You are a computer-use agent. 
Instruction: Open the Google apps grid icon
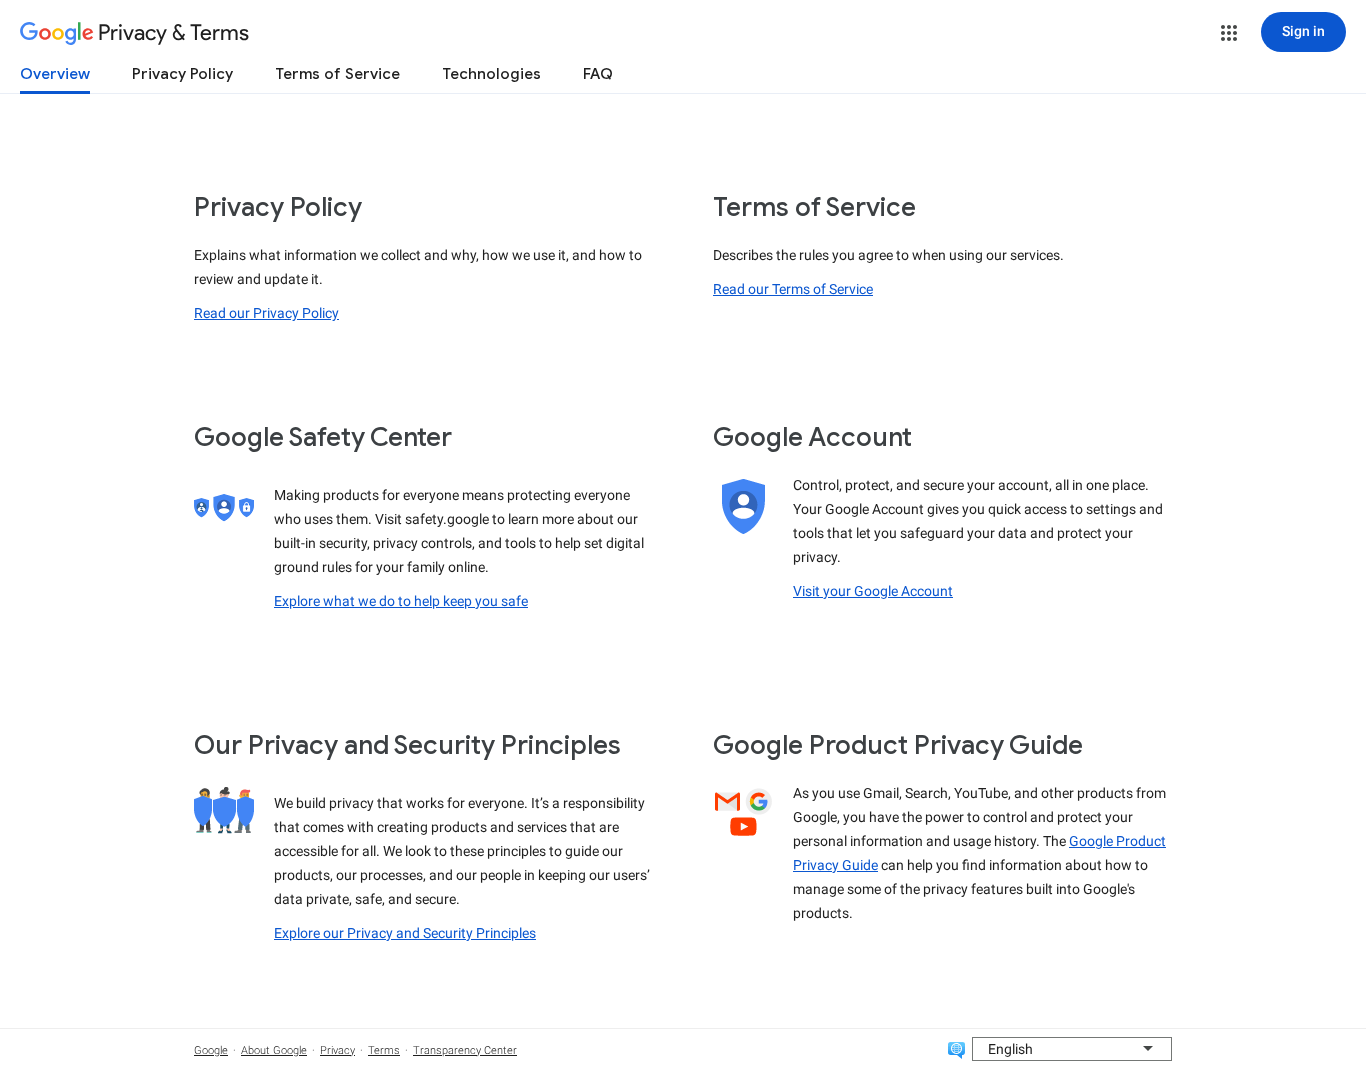coord(1229,33)
